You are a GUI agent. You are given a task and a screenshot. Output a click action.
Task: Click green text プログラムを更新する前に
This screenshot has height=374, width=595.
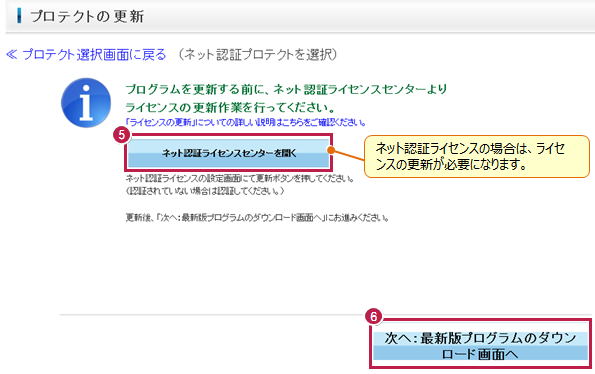tap(196, 90)
